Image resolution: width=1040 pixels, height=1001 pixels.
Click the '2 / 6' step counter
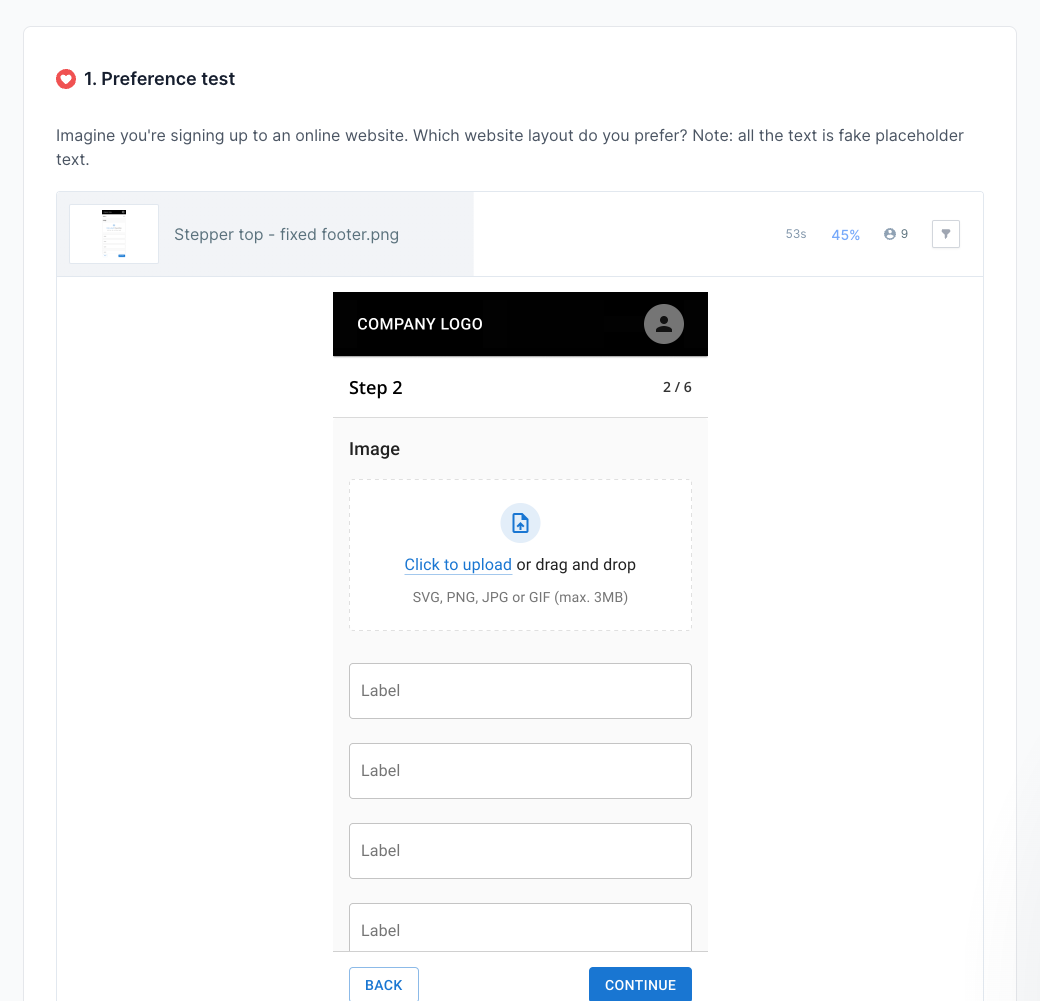[x=677, y=387]
